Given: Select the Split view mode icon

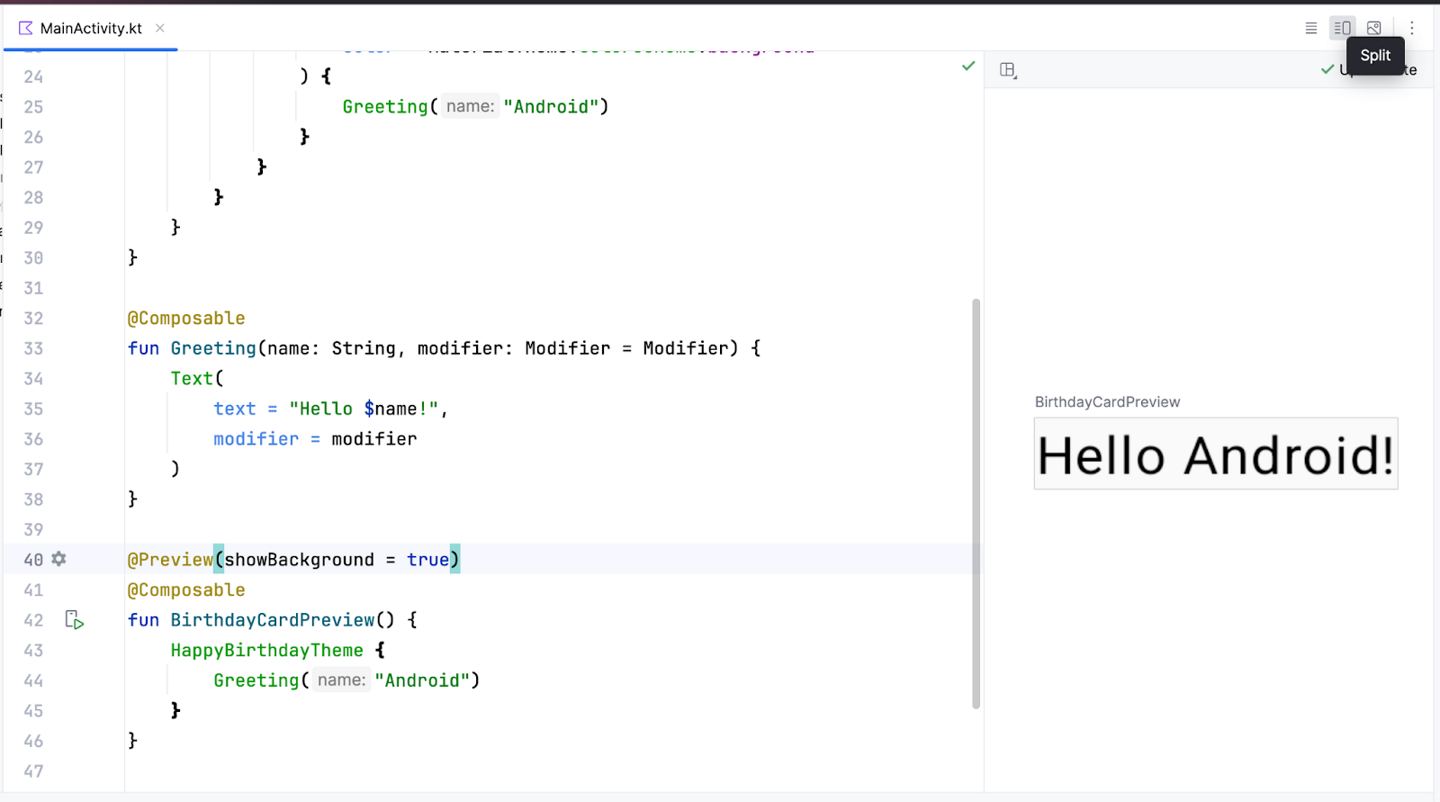Looking at the screenshot, I should tap(1342, 28).
